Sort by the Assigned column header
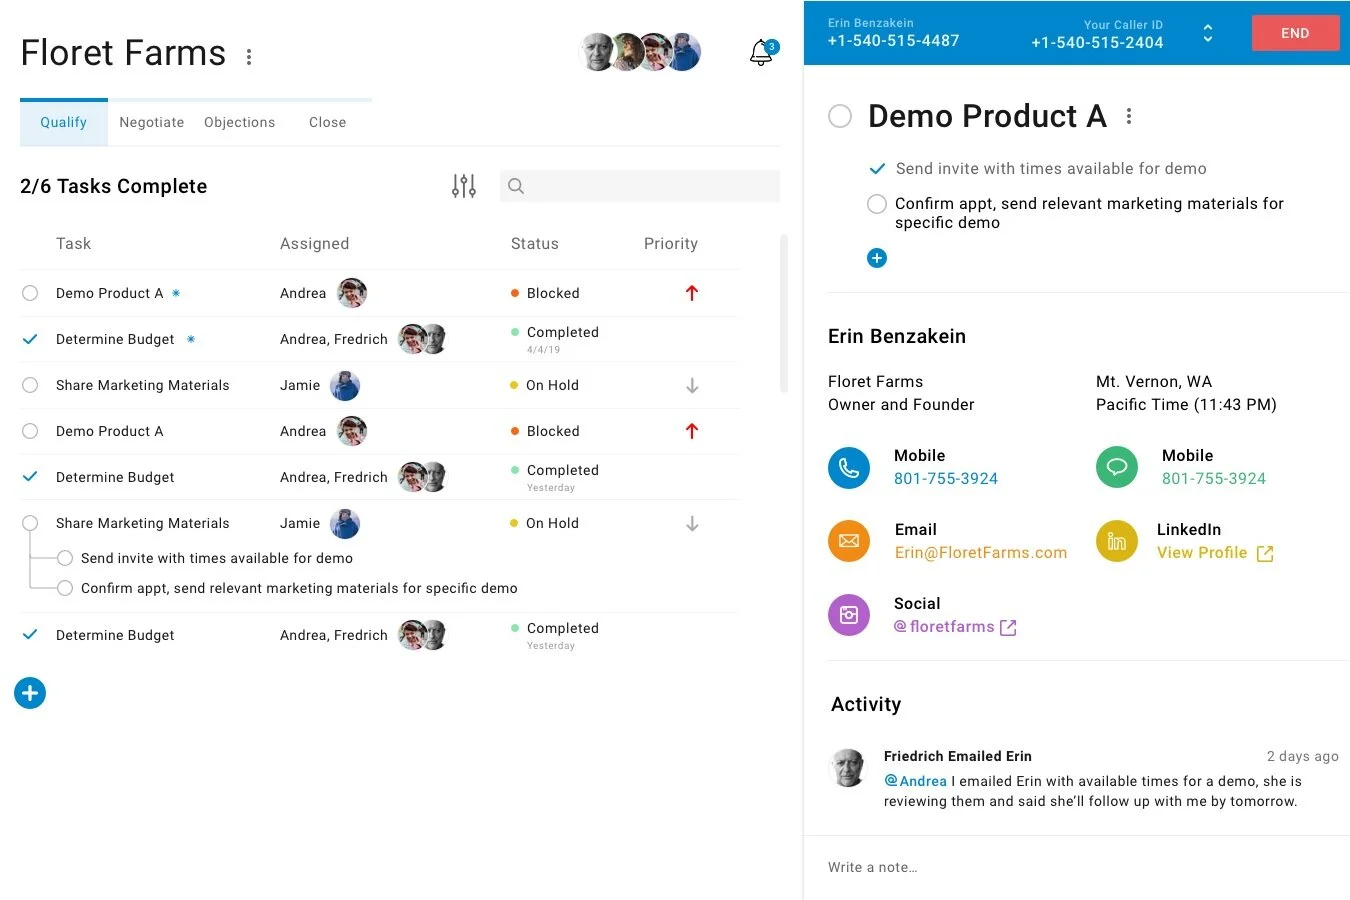1350x900 pixels. (x=315, y=244)
